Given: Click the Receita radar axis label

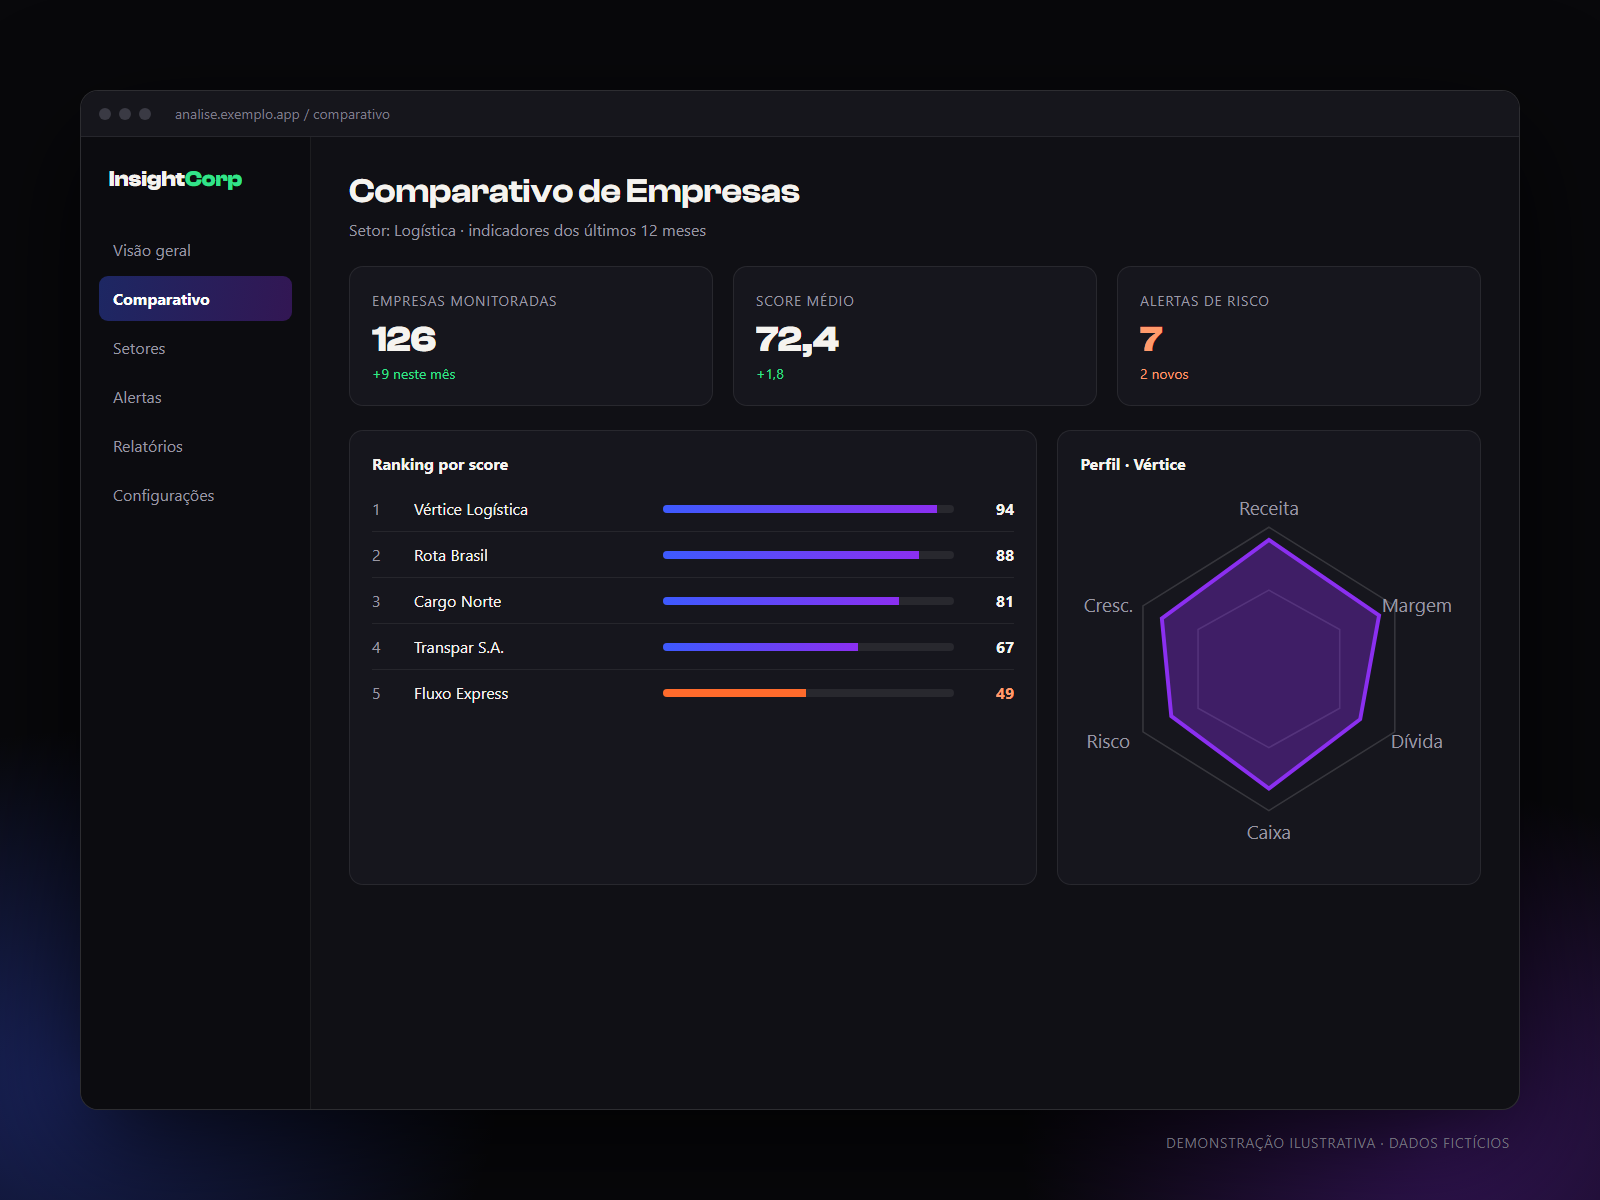Looking at the screenshot, I should [x=1269, y=508].
